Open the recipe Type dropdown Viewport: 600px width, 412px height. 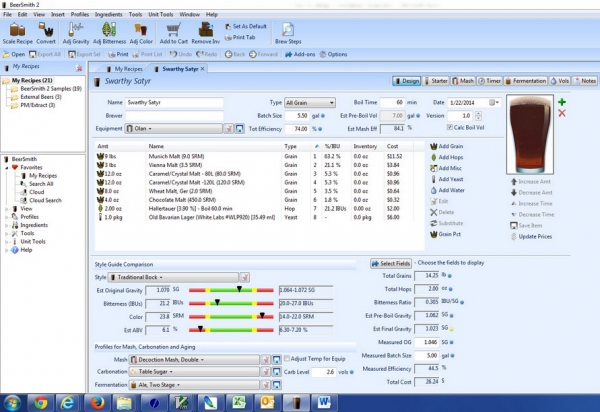pos(310,102)
